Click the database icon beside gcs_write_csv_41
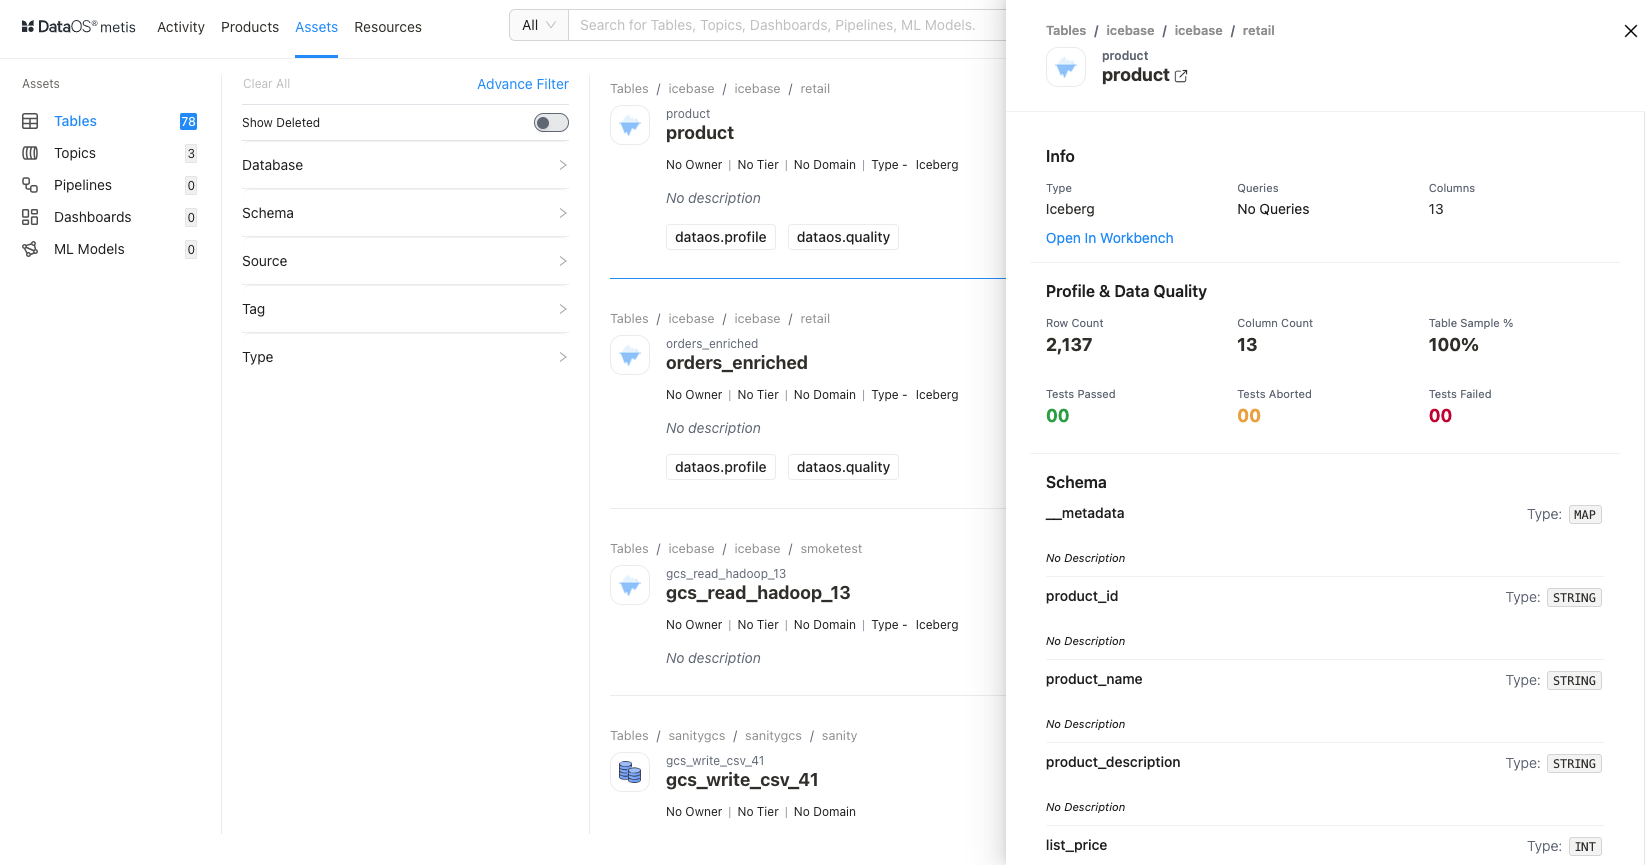Image resolution: width=1645 pixels, height=865 pixels. 630,772
